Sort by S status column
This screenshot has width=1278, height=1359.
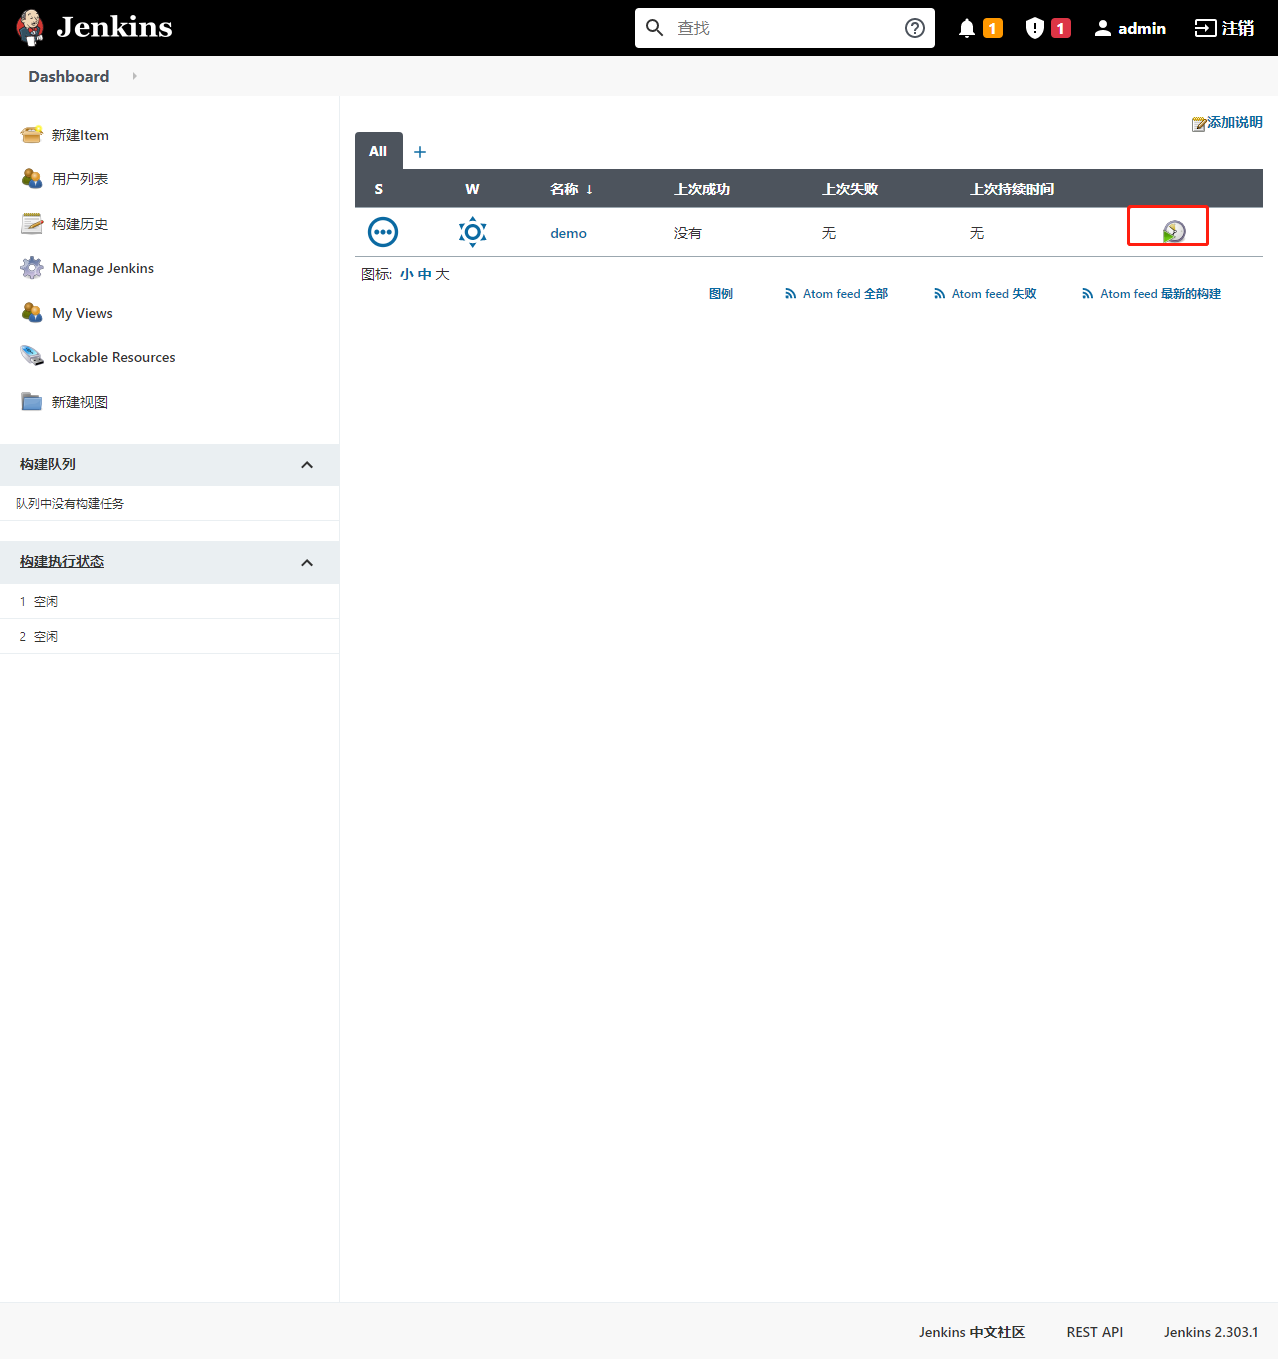(x=379, y=189)
